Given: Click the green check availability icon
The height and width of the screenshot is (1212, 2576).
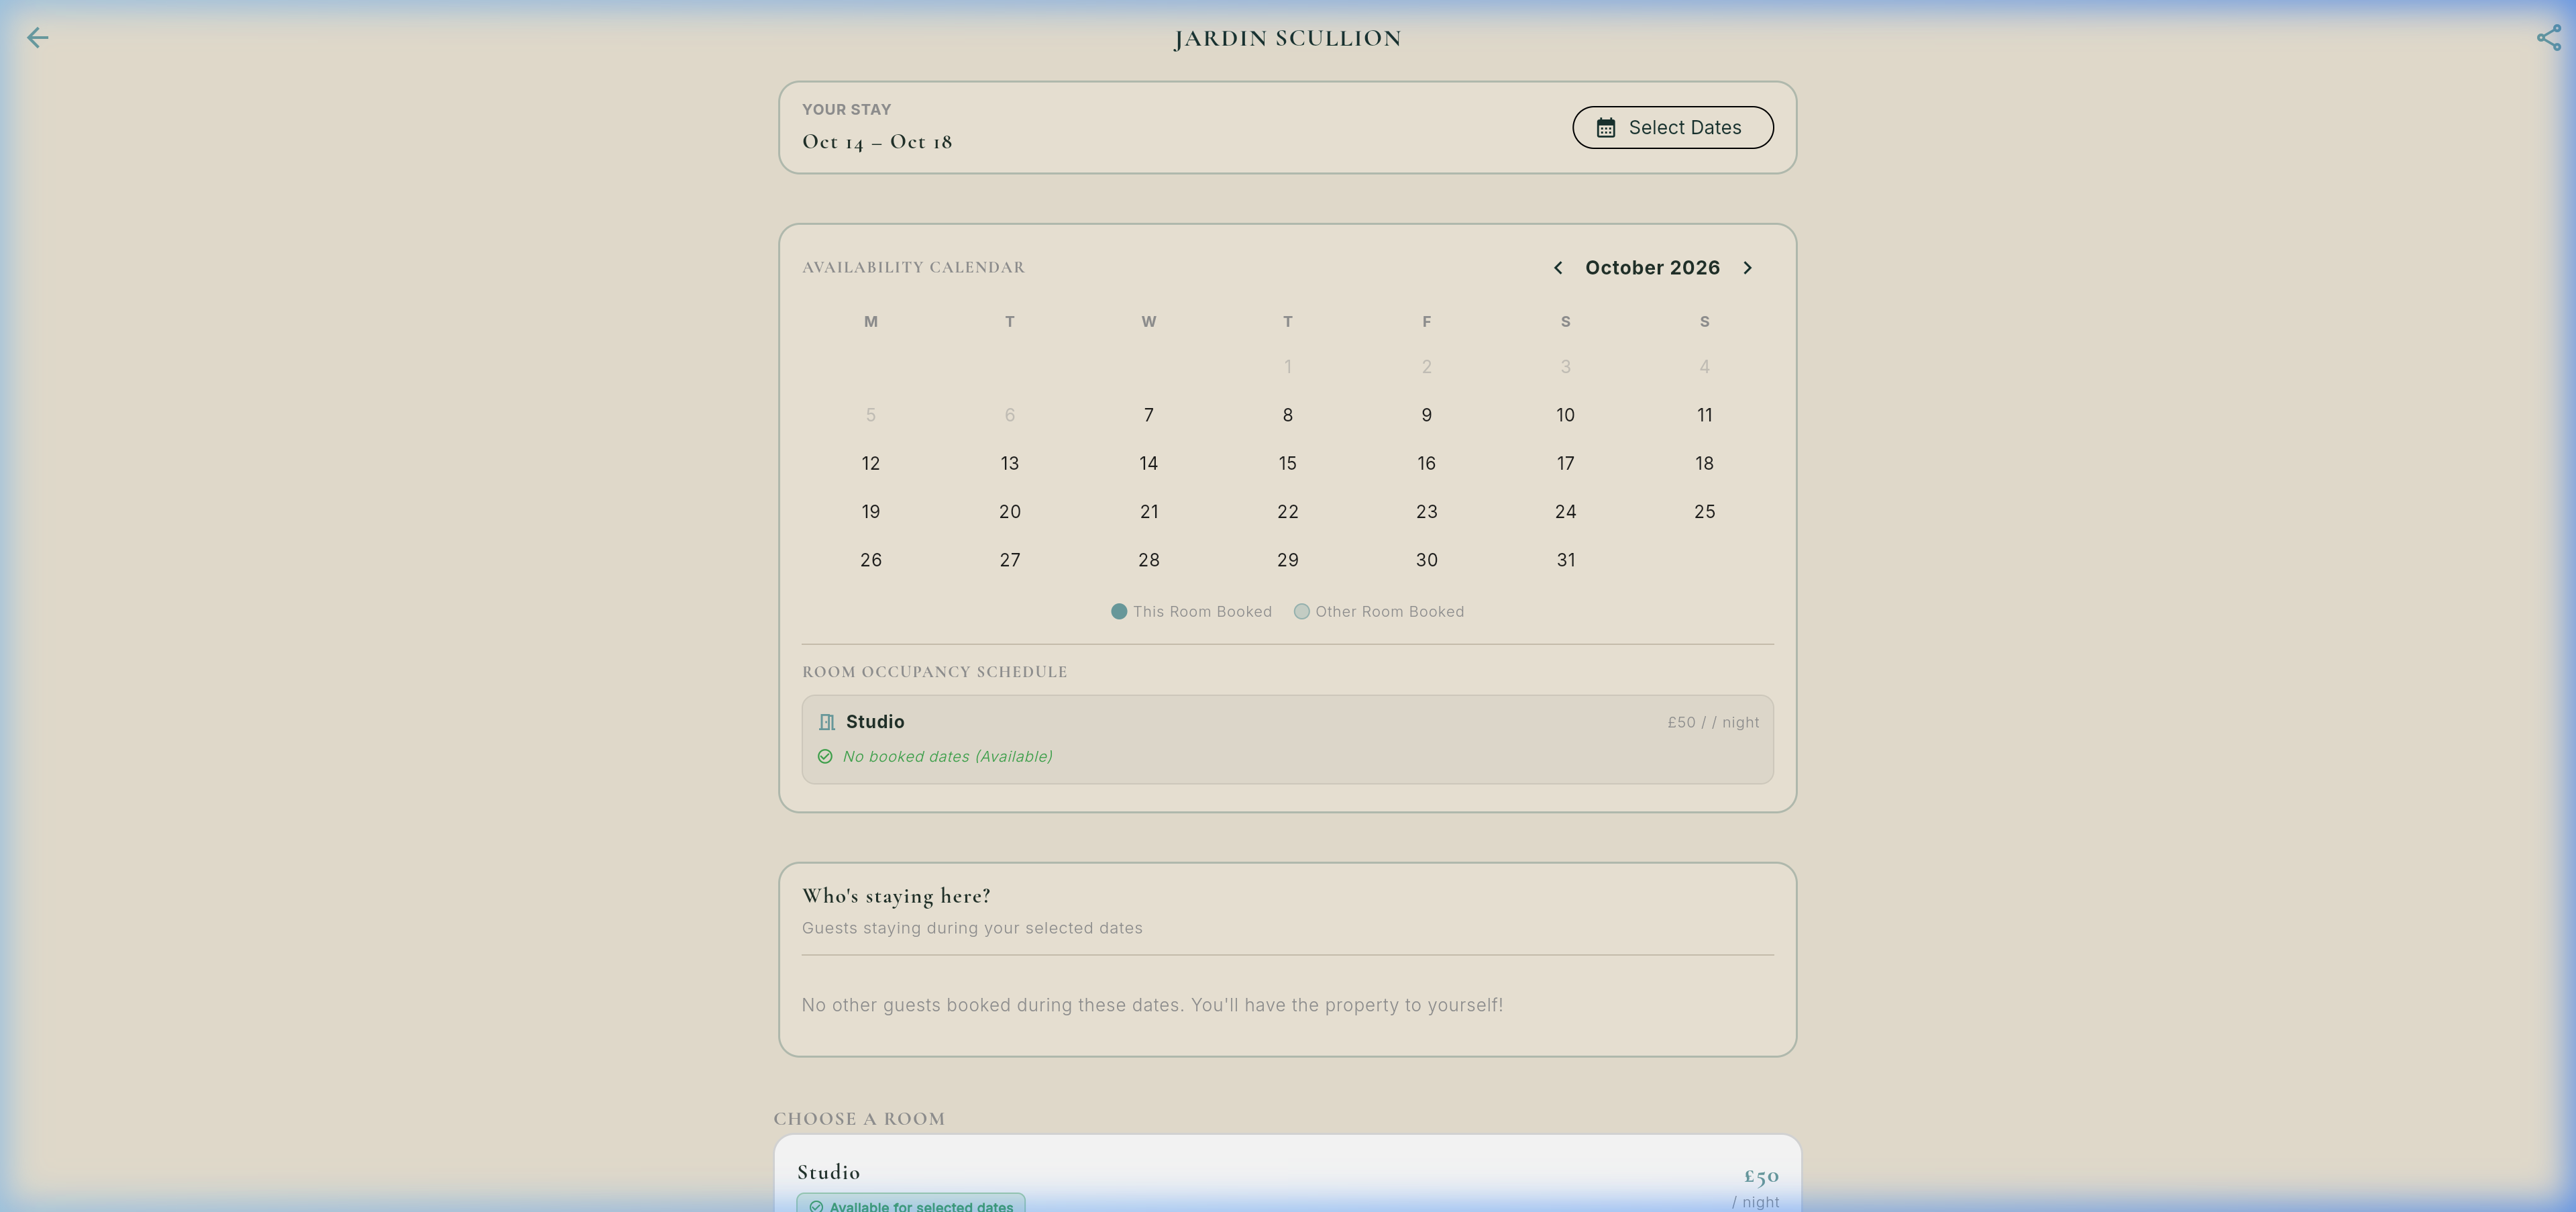Looking at the screenshot, I should 825,757.
